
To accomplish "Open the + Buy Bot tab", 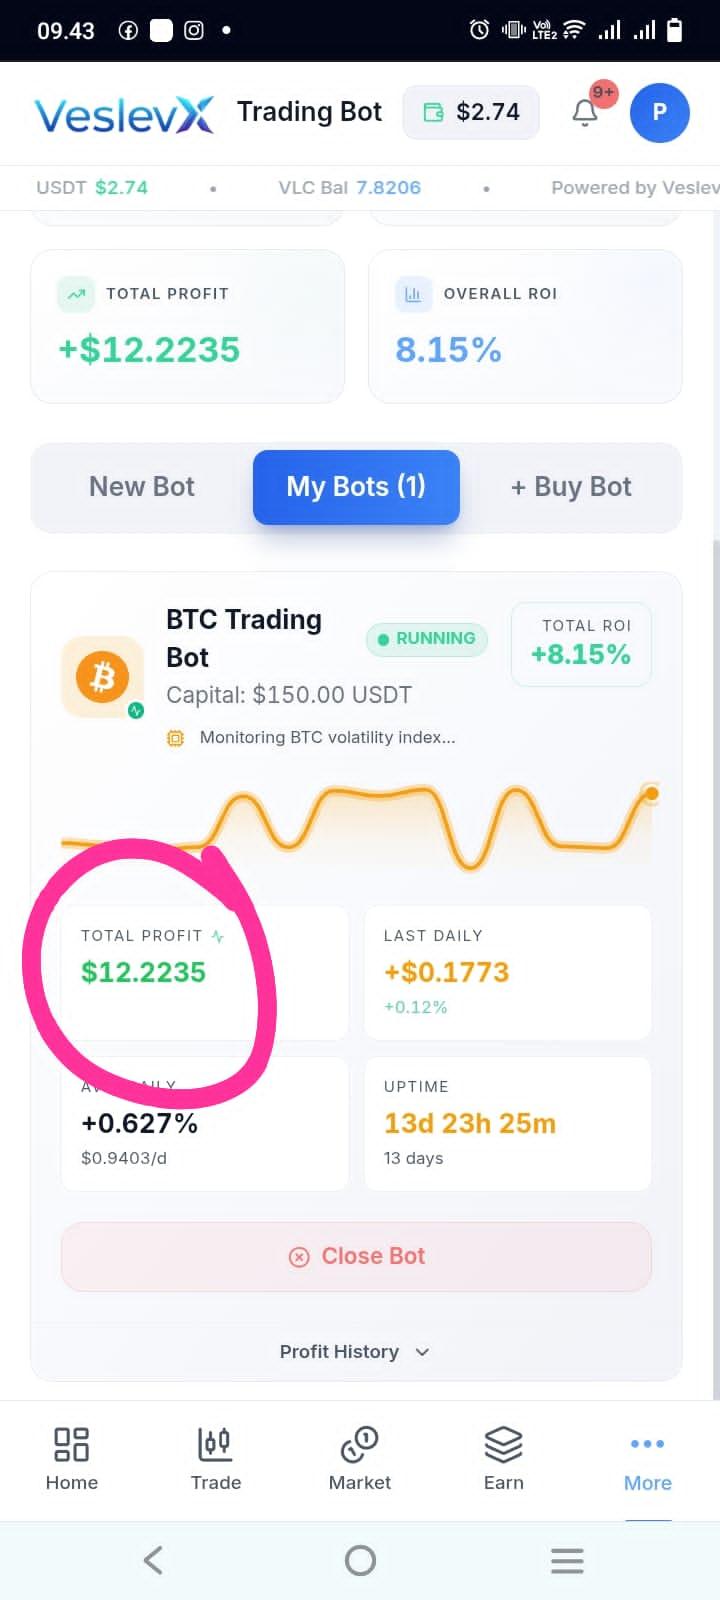I will tap(571, 487).
